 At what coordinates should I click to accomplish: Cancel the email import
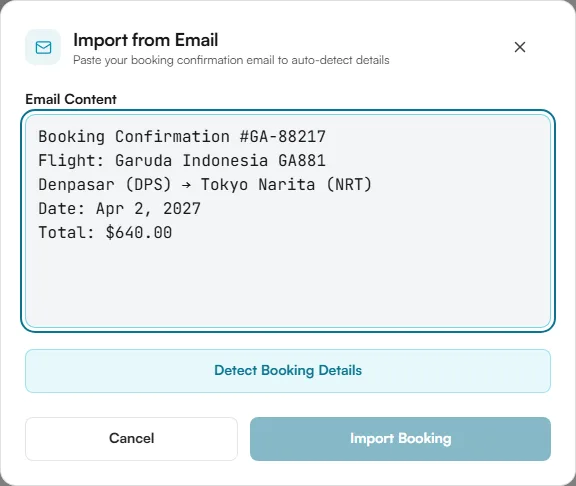point(132,439)
